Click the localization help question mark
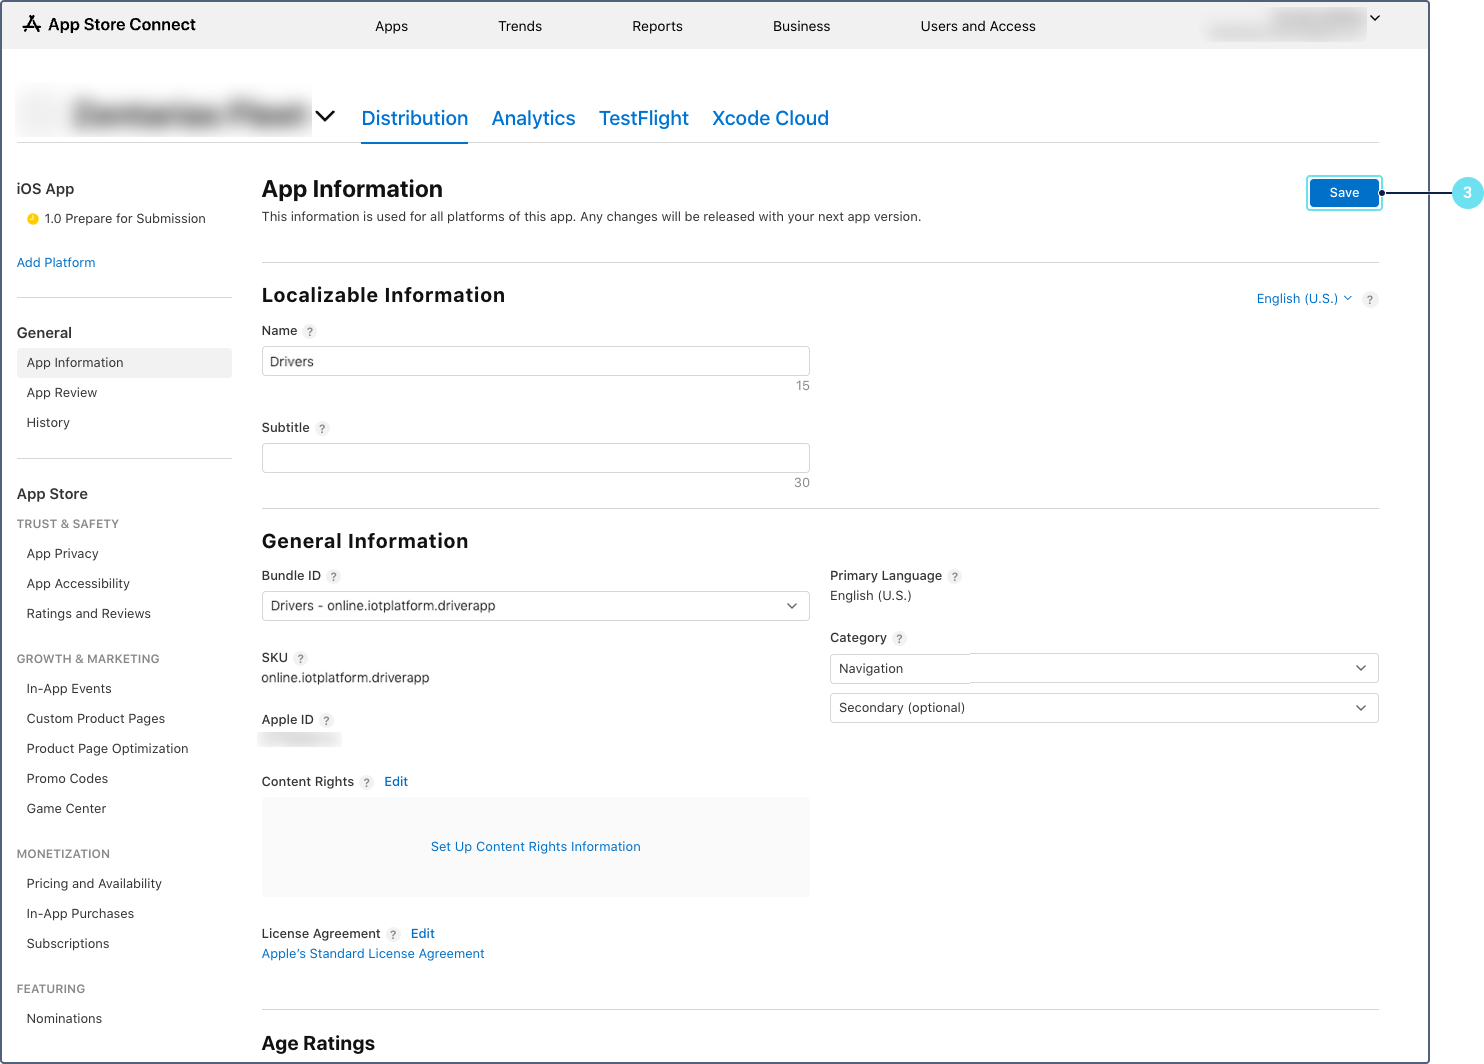This screenshot has width=1484, height=1064. [1370, 300]
